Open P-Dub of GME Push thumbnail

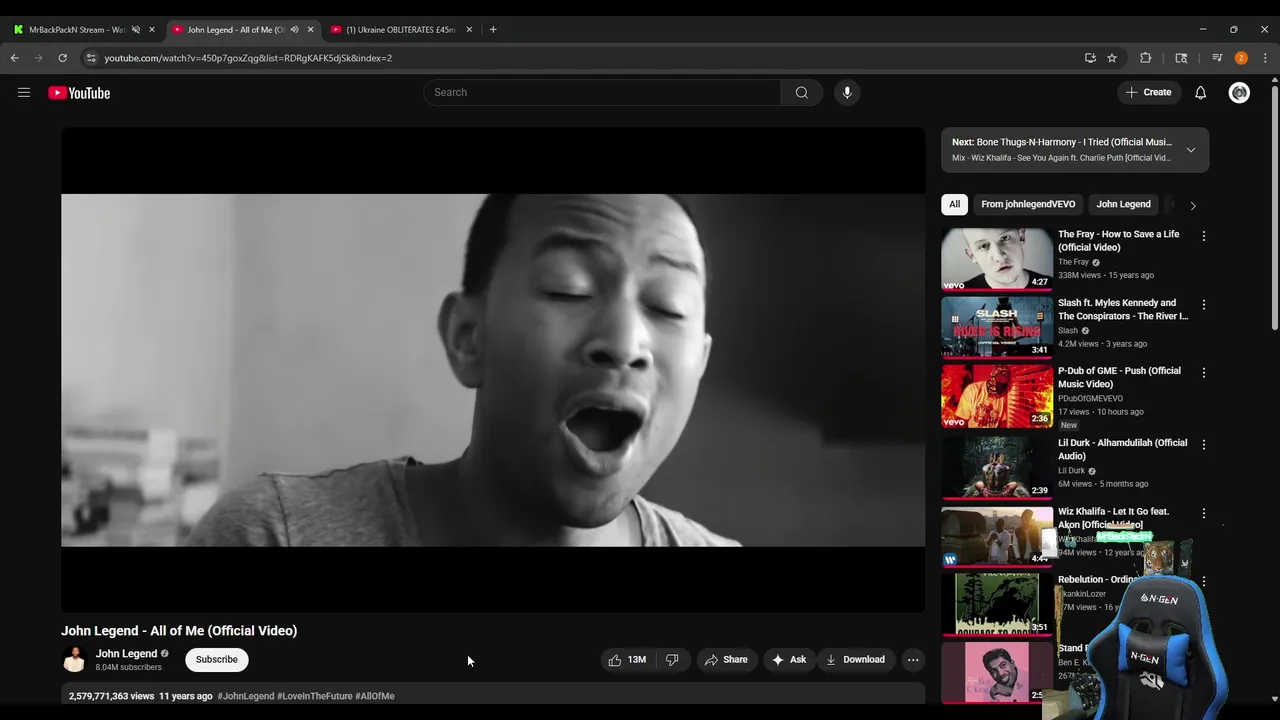pos(997,396)
